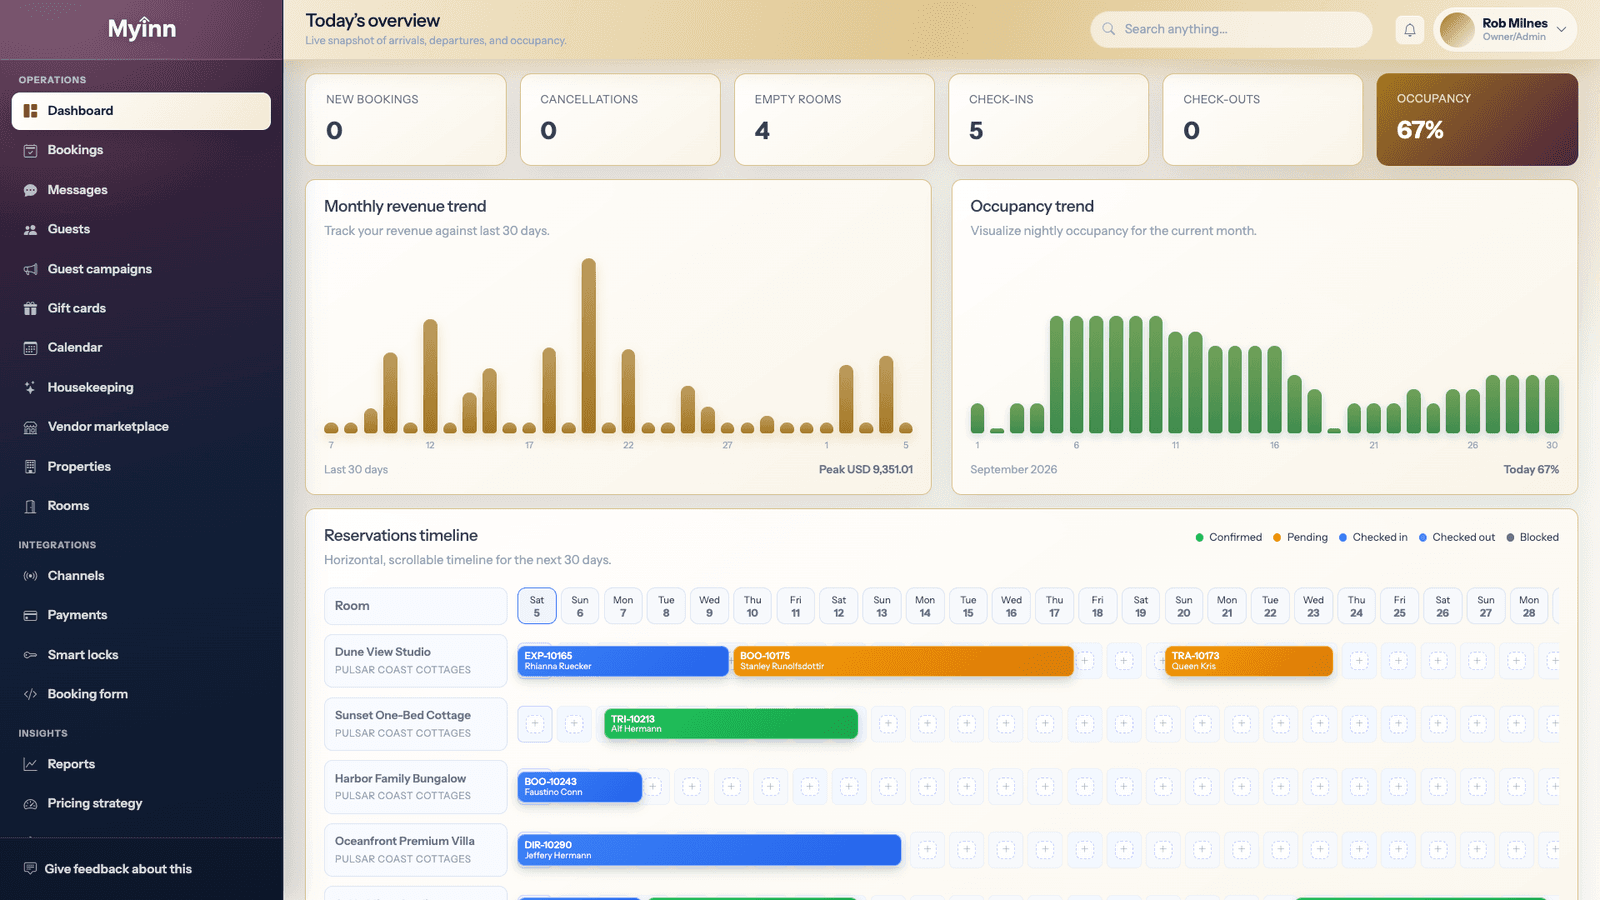The width and height of the screenshot is (1600, 900).
Task: Open reservation TRA-10173 for Queen Kris
Action: [x=1249, y=661]
